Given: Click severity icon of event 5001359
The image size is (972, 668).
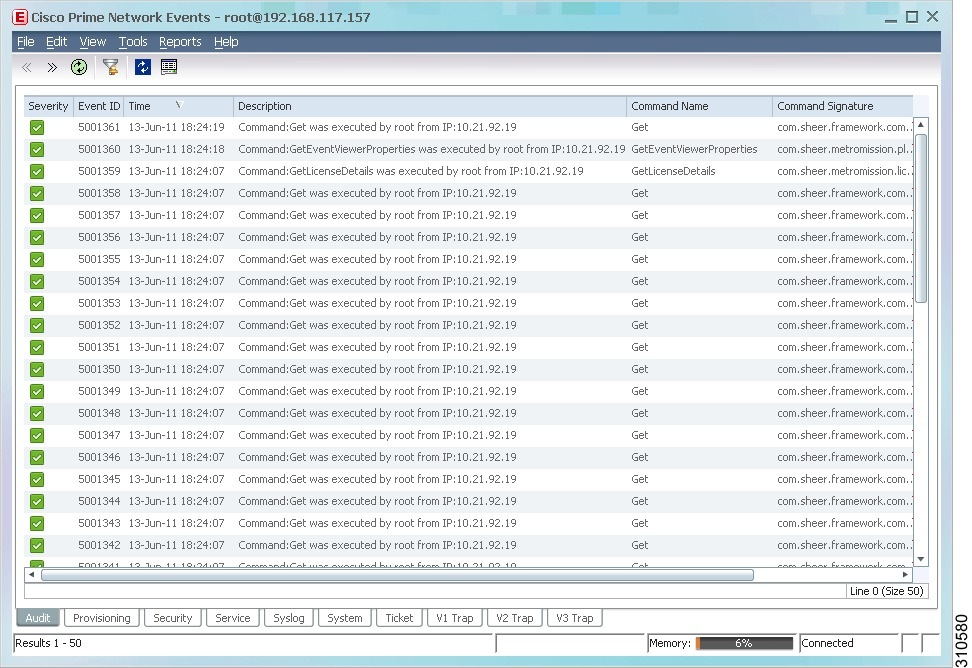Looking at the screenshot, I should [x=37, y=172].
